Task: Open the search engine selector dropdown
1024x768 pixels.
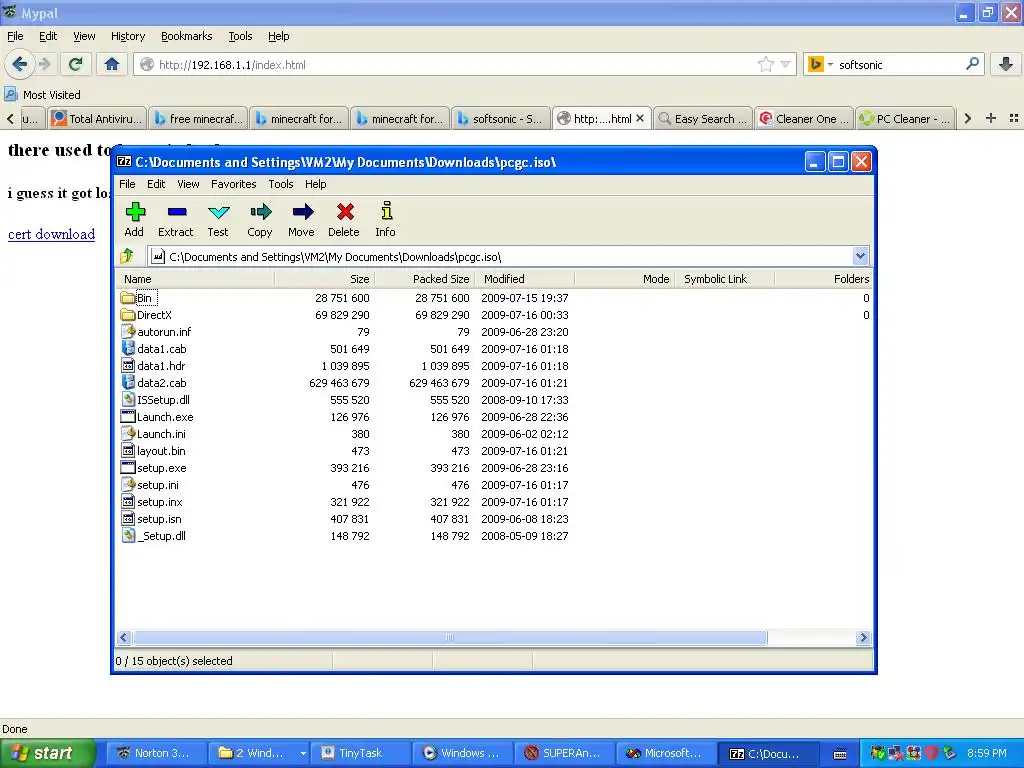Action: tap(831, 65)
